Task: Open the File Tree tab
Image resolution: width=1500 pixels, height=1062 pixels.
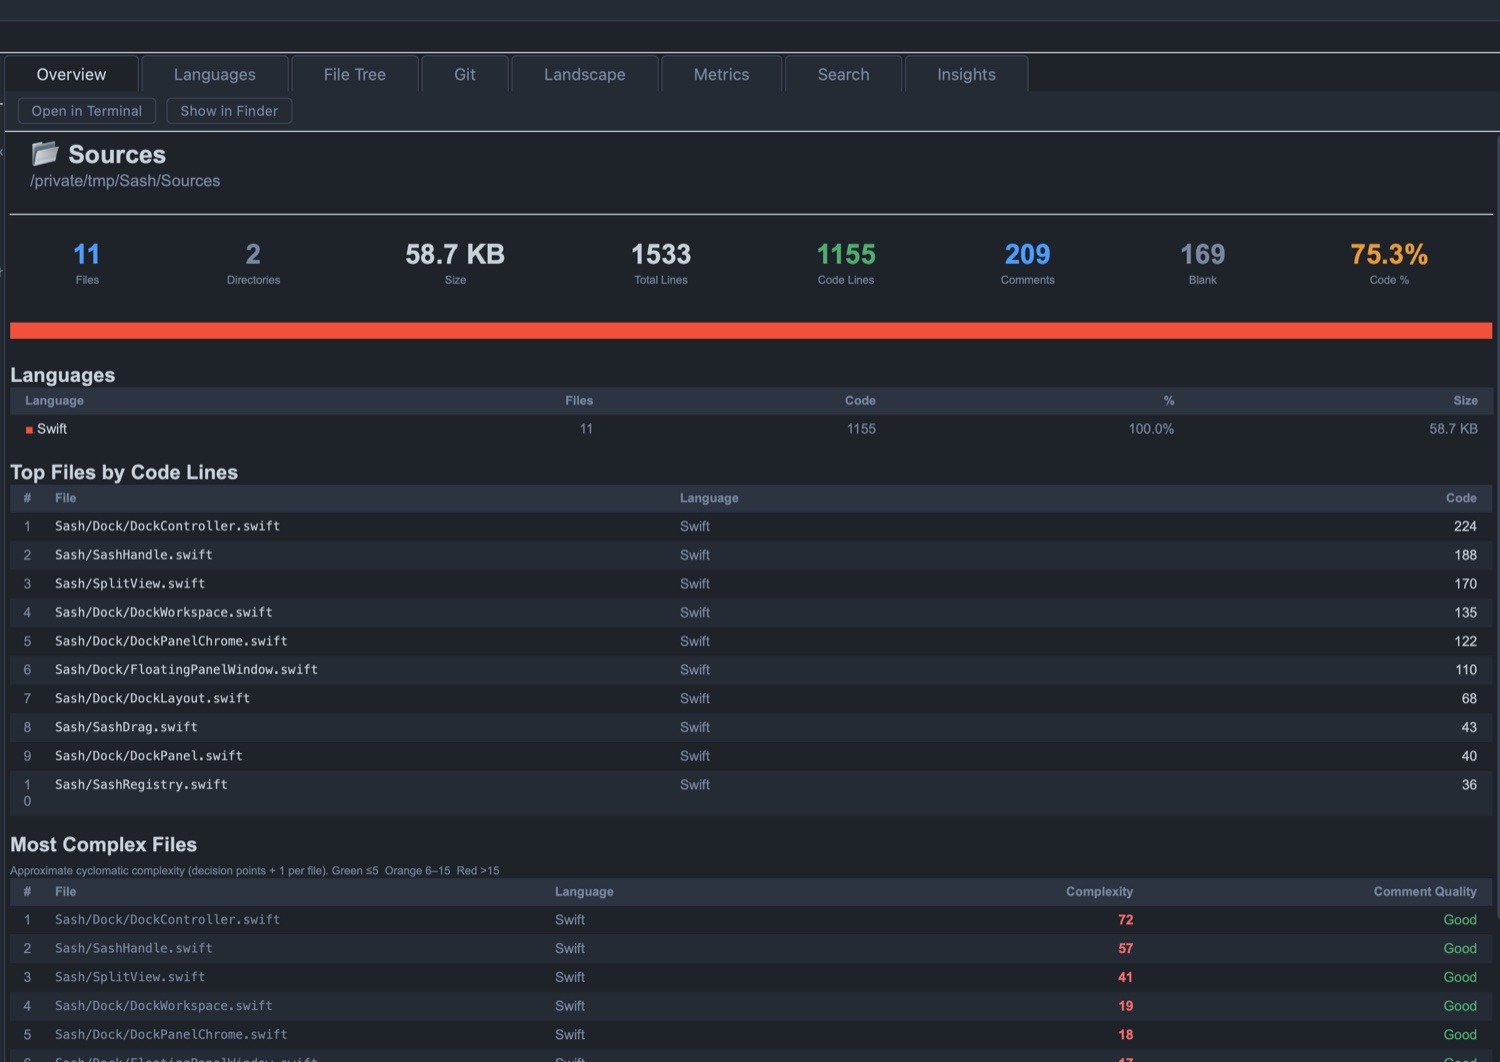Action: (355, 74)
